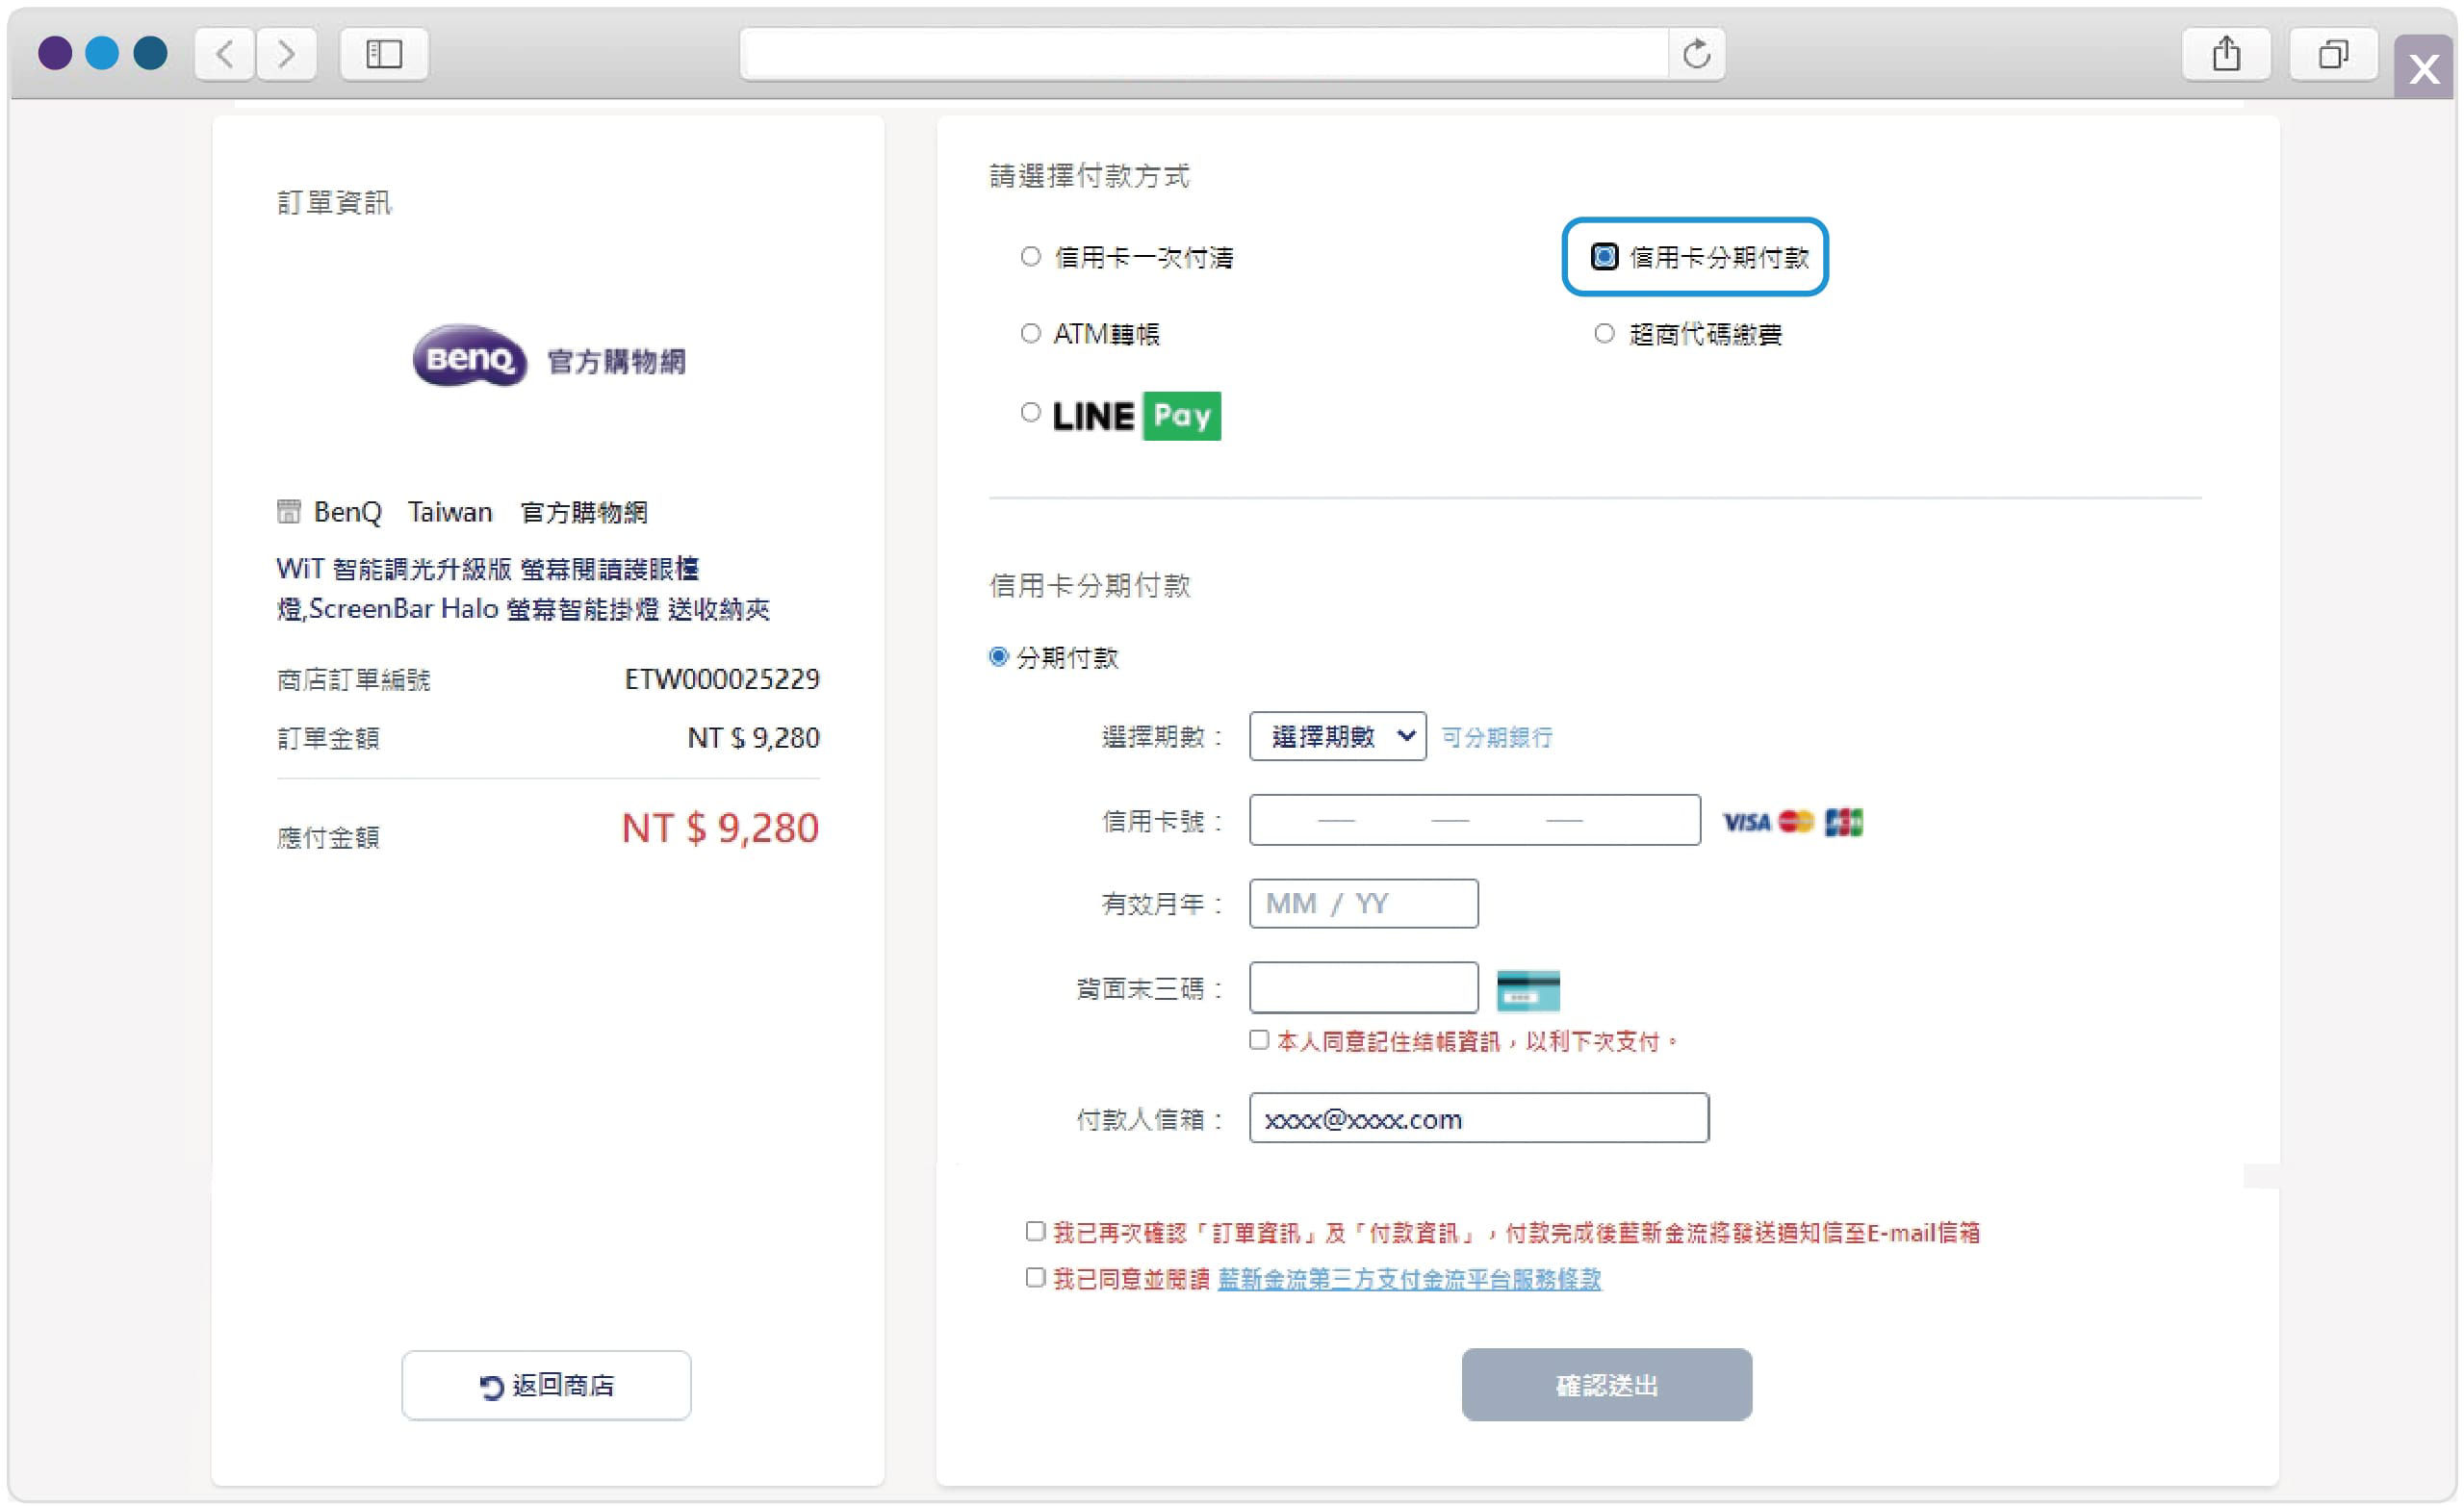
Task: Check 我已同意並閱讀 terms checkbox
Action: [1035, 1277]
